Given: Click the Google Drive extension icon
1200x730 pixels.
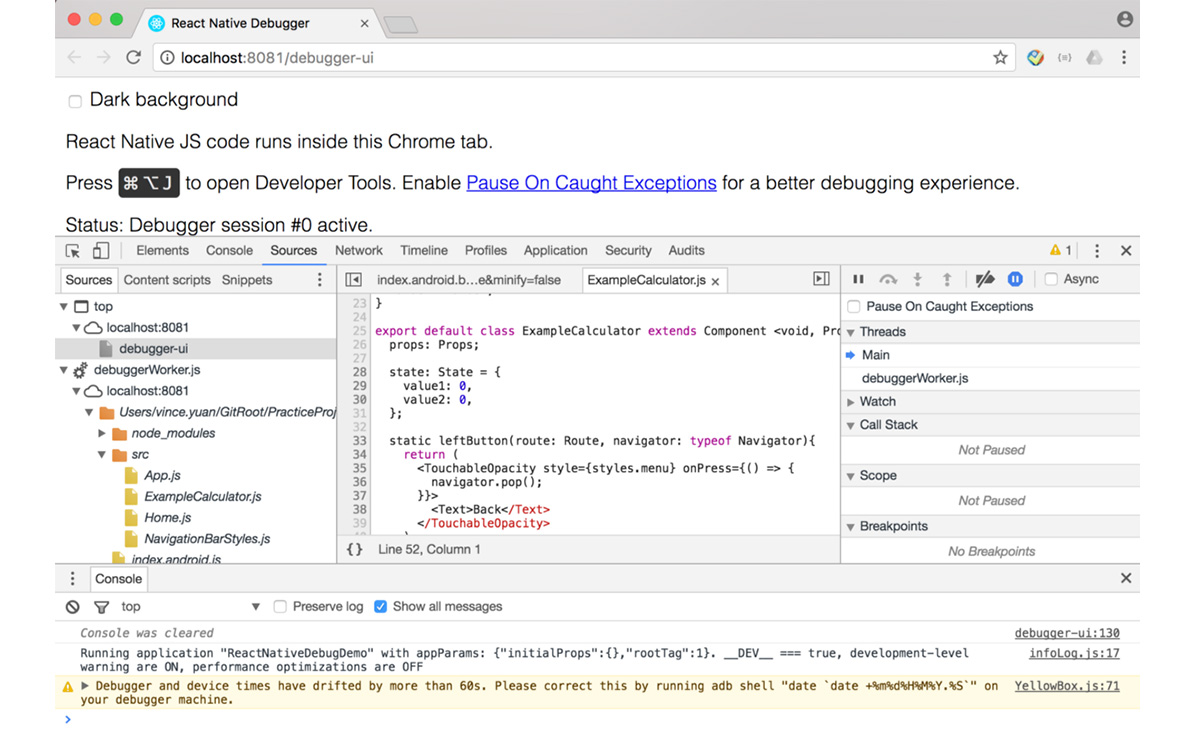Looking at the screenshot, I should click(1095, 58).
